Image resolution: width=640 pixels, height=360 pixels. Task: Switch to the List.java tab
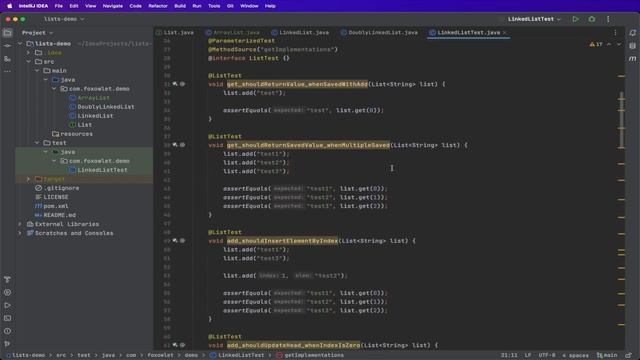(176, 33)
